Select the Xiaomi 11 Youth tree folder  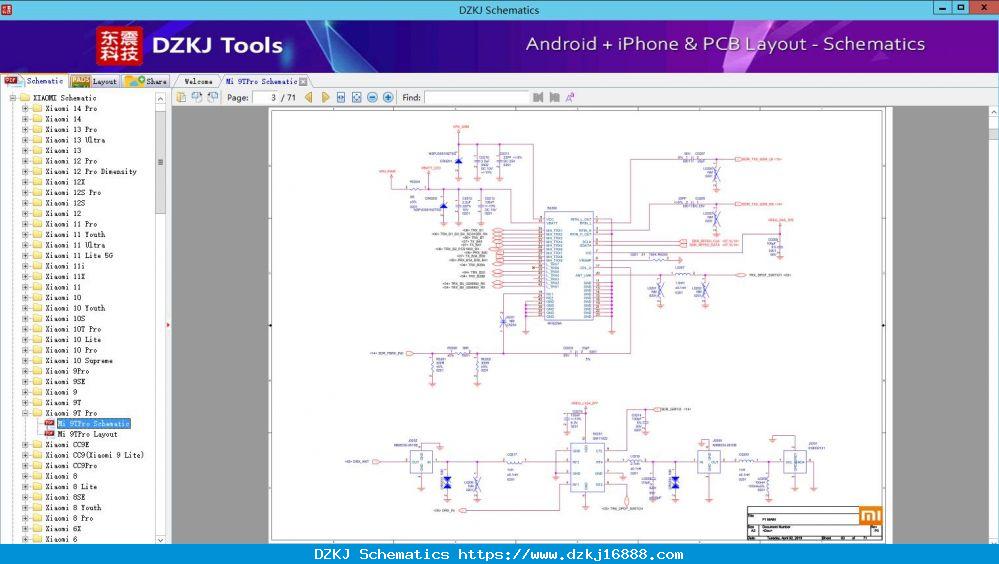75,235
